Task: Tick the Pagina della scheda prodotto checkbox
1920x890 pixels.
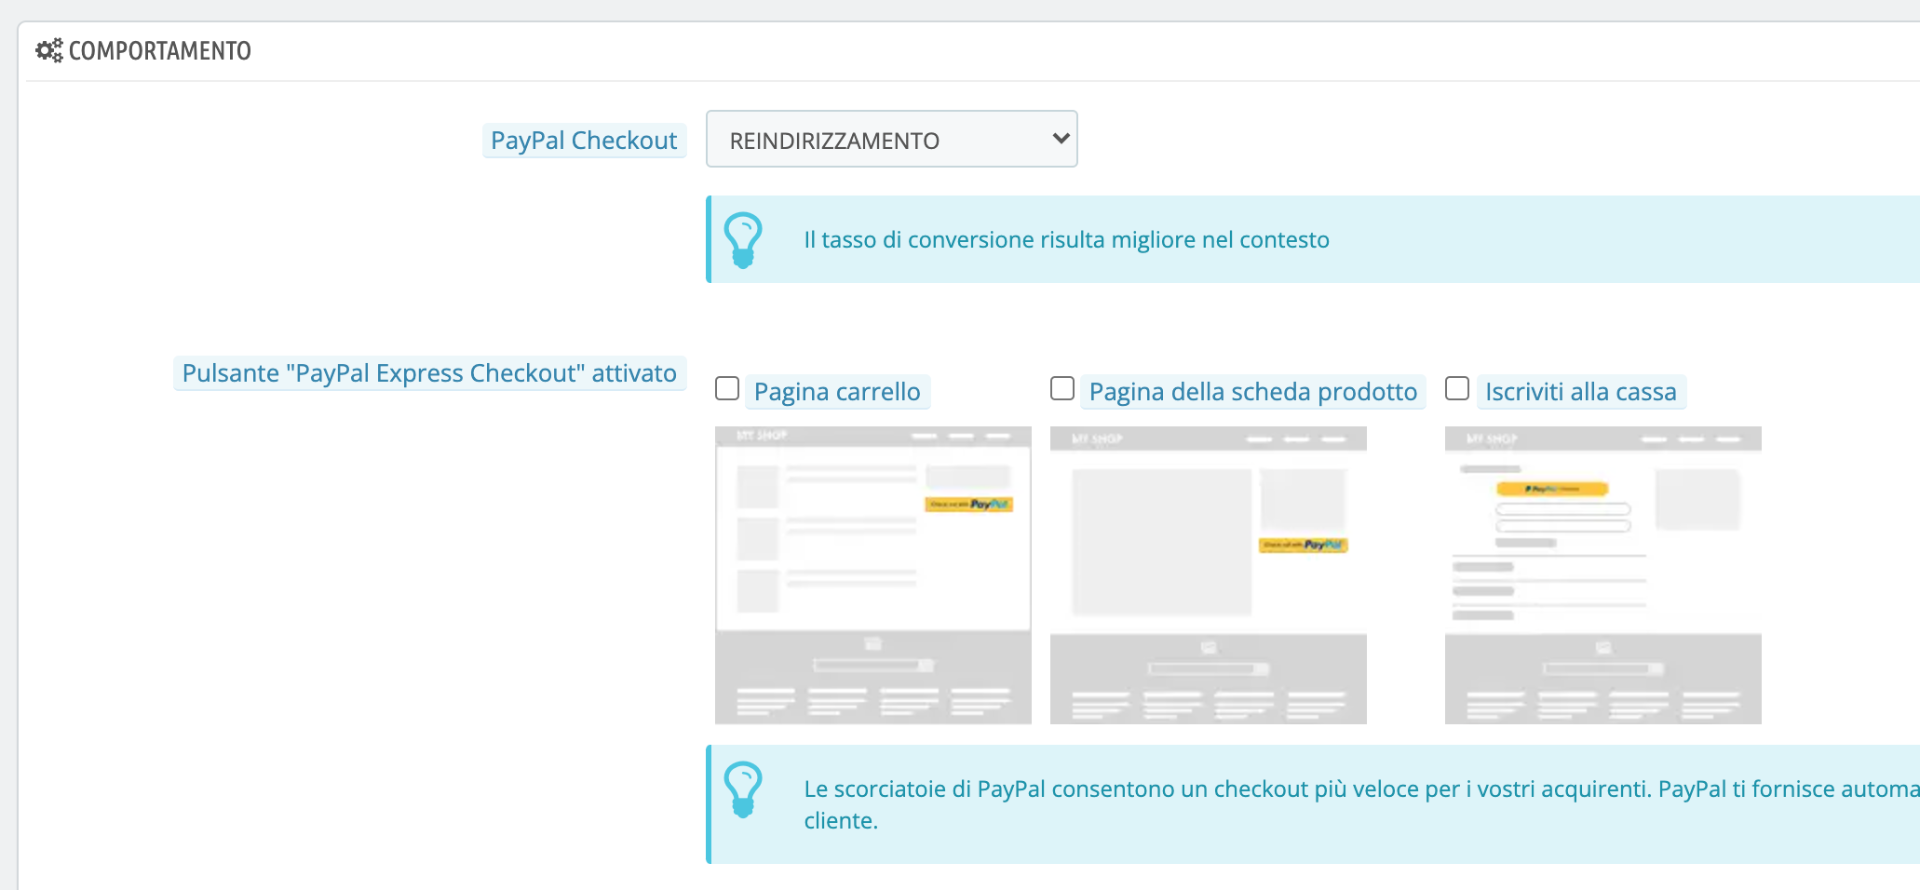Action: pyautogui.click(x=1062, y=388)
